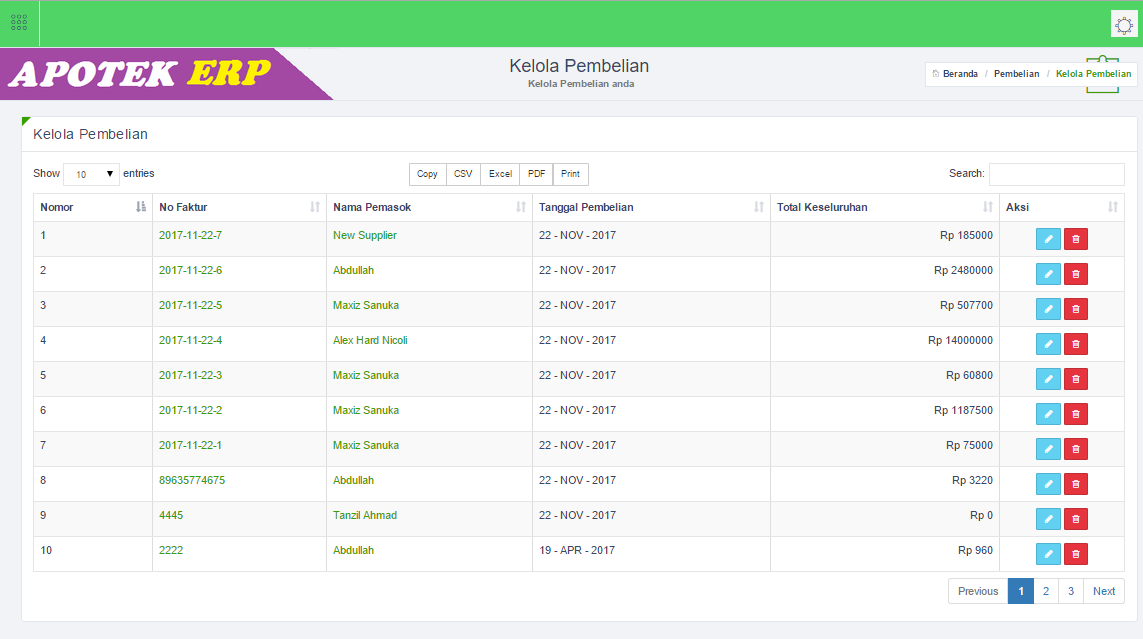Screen dimensions: 1143x639
Task: Click the PDF export button
Action: 536,174
